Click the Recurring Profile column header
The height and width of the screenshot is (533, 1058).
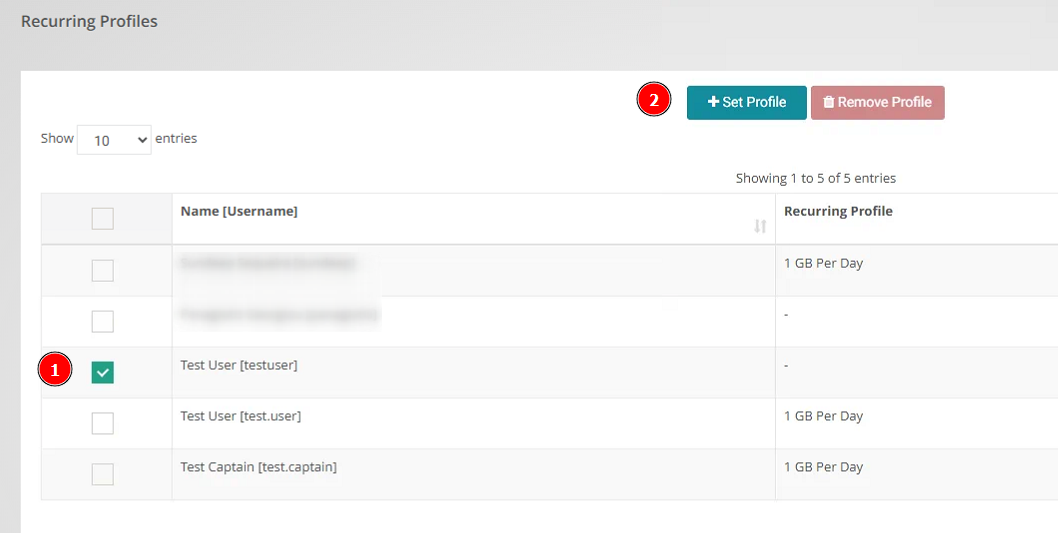916,219
